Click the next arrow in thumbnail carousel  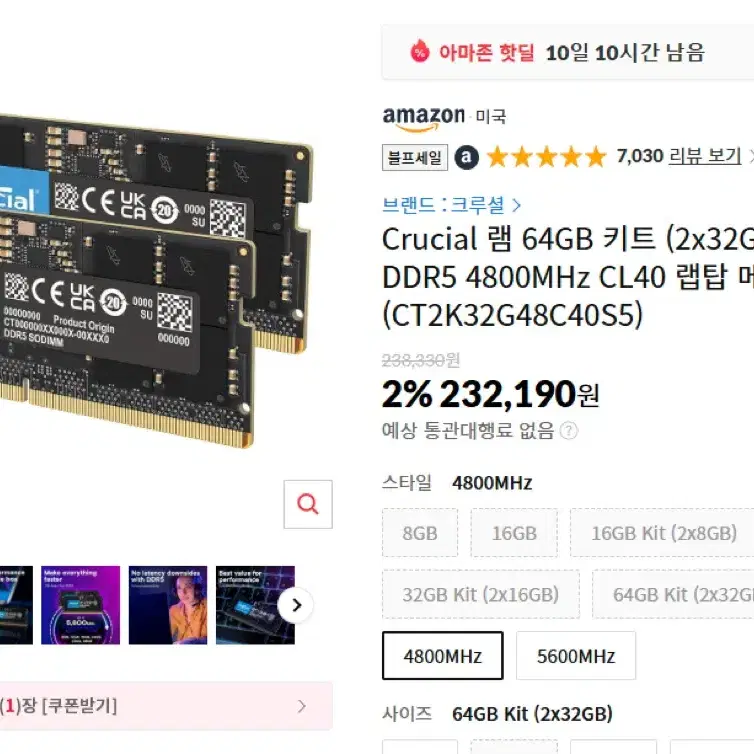coord(296,605)
